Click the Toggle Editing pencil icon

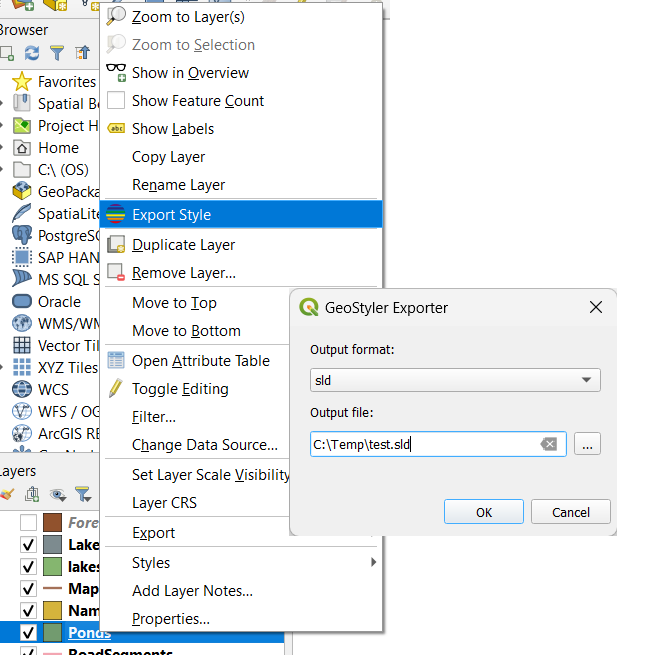116,389
